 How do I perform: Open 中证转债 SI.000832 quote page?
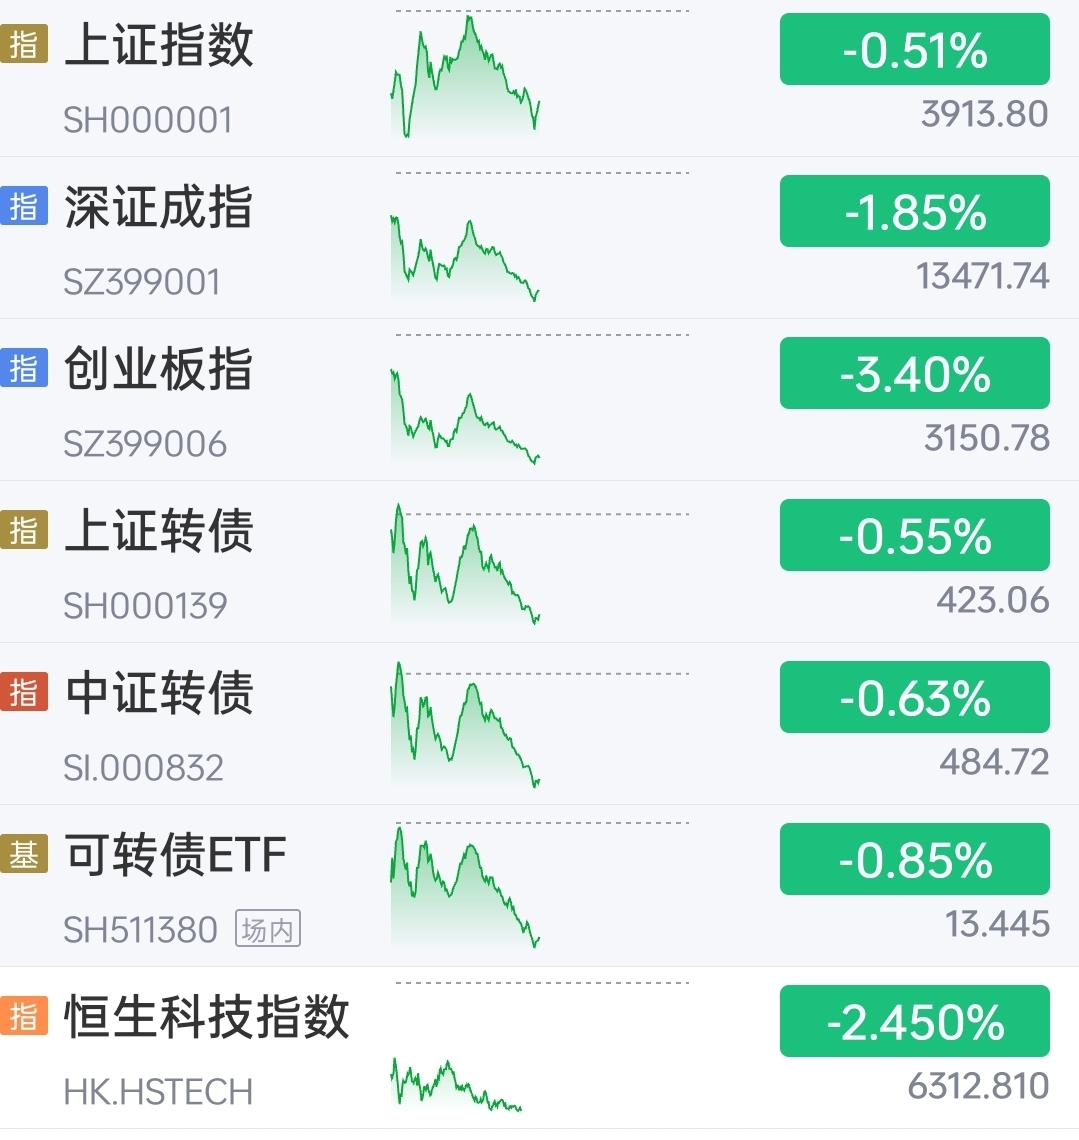[540, 724]
